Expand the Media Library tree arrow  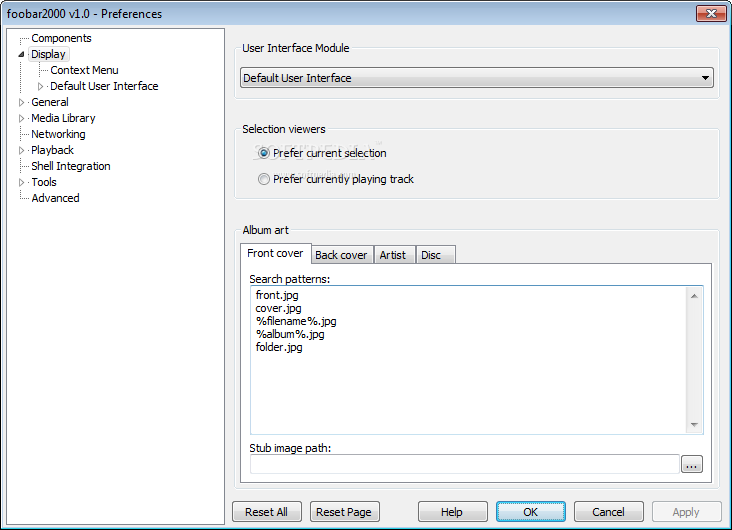(21, 119)
